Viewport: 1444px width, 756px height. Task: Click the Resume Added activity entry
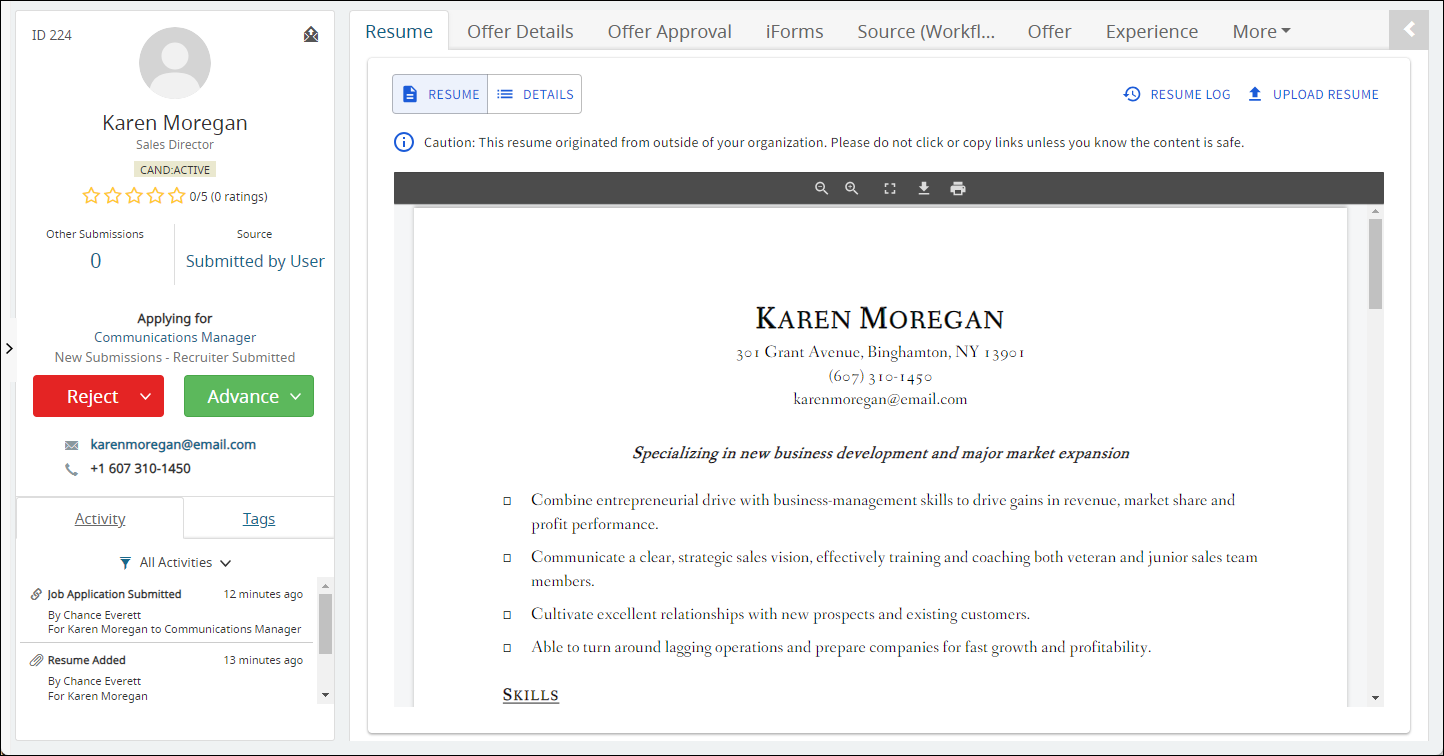click(167, 677)
